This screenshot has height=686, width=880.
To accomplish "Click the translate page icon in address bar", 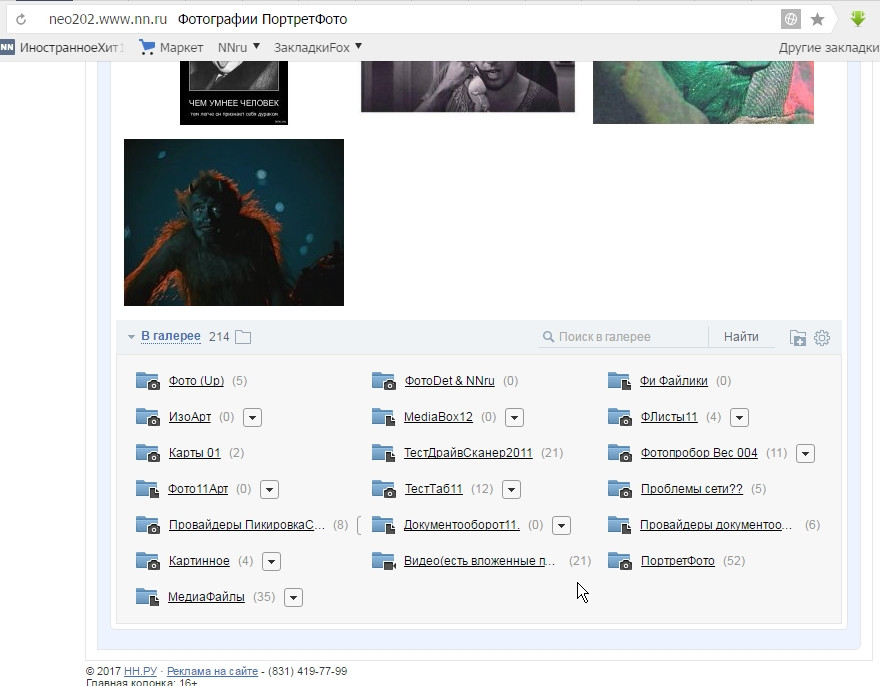I will coord(791,20).
